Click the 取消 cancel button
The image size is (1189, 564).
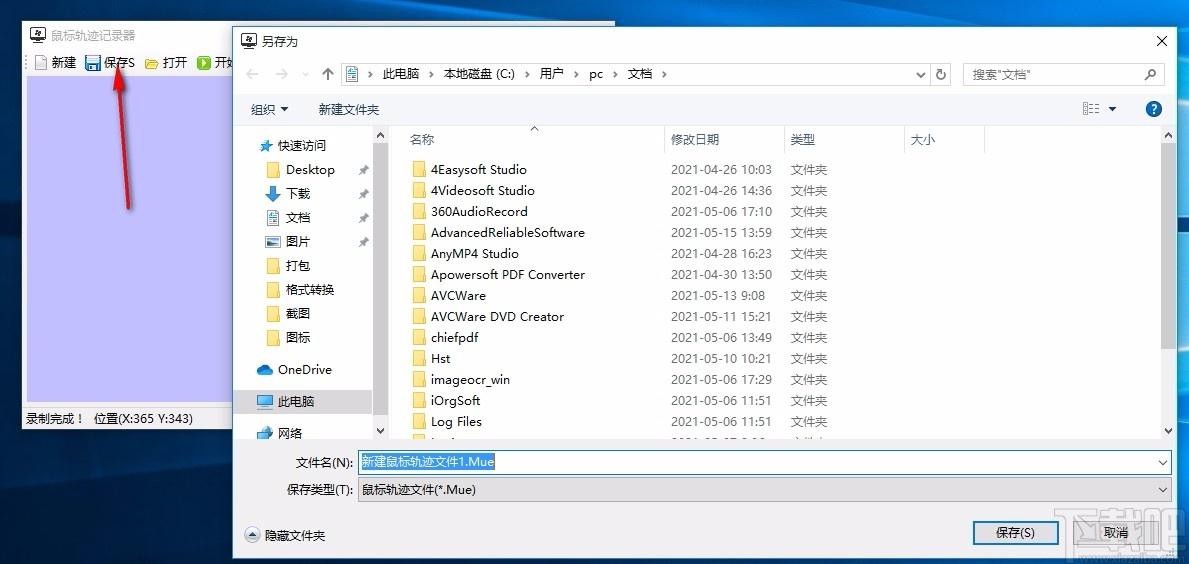click(x=1115, y=533)
